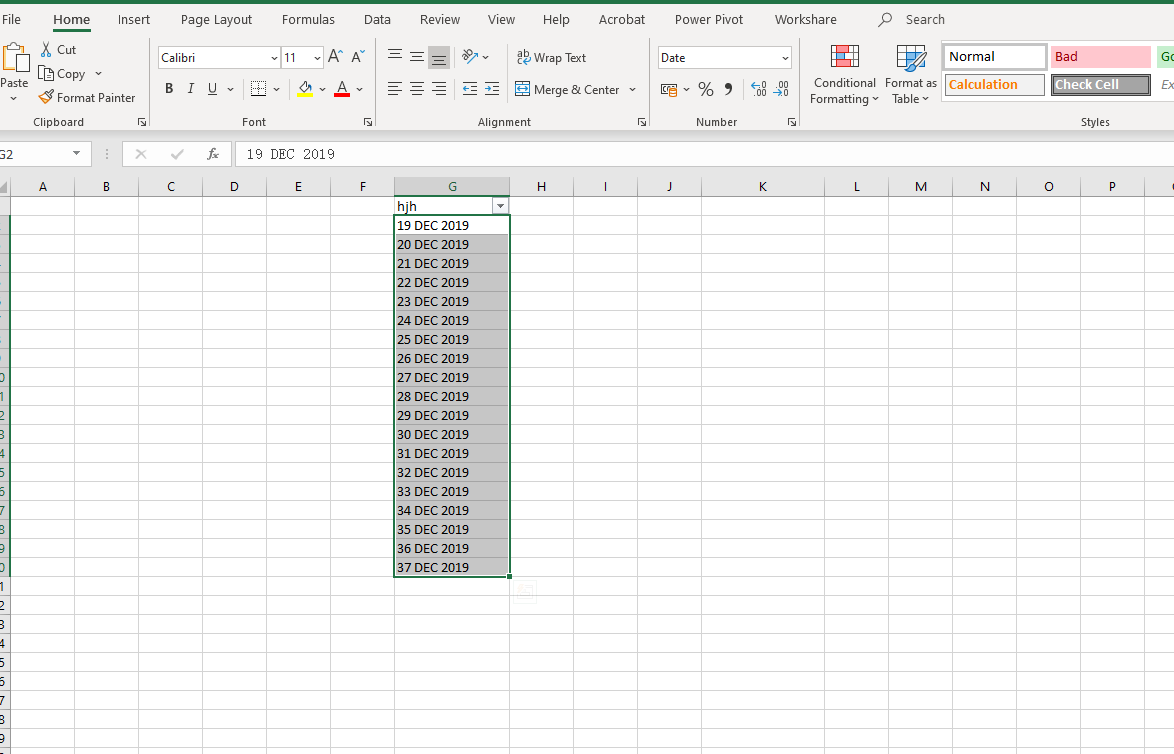Image resolution: width=1174 pixels, height=754 pixels.
Task: Confirm formula bar entry with checkmark
Action: click(x=177, y=154)
